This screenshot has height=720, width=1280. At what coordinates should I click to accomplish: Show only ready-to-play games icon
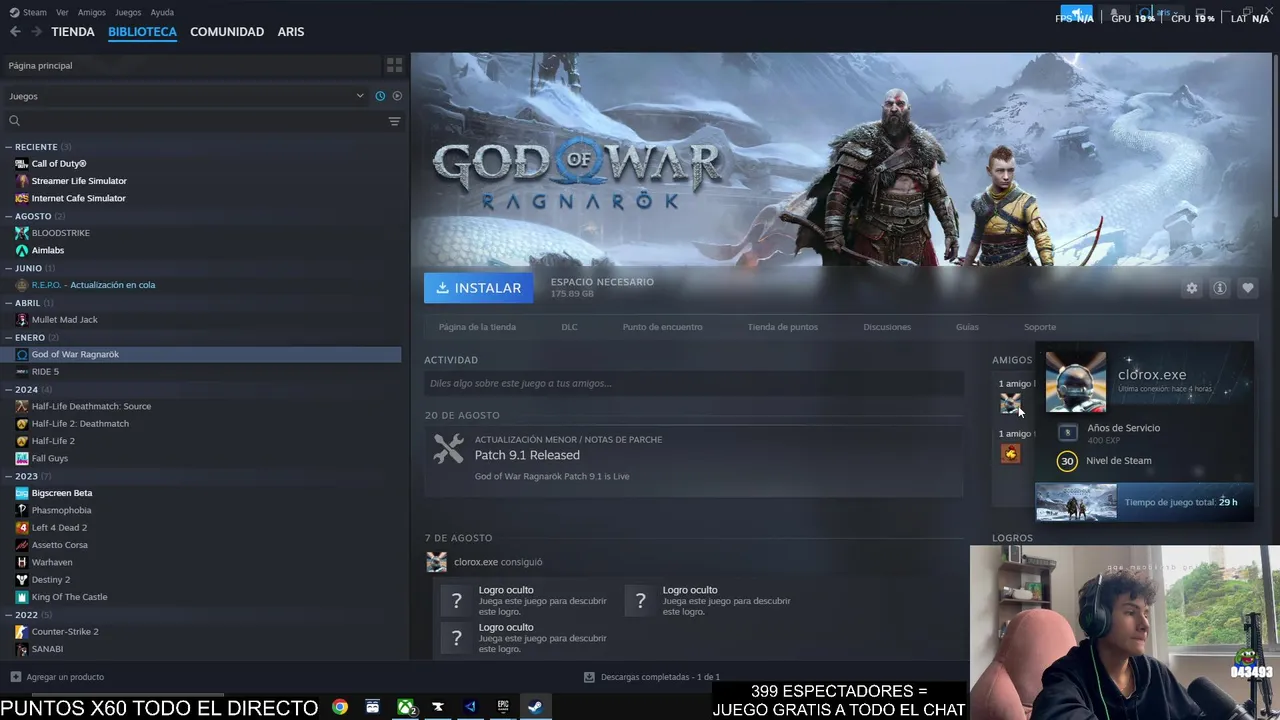tap(397, 96)
